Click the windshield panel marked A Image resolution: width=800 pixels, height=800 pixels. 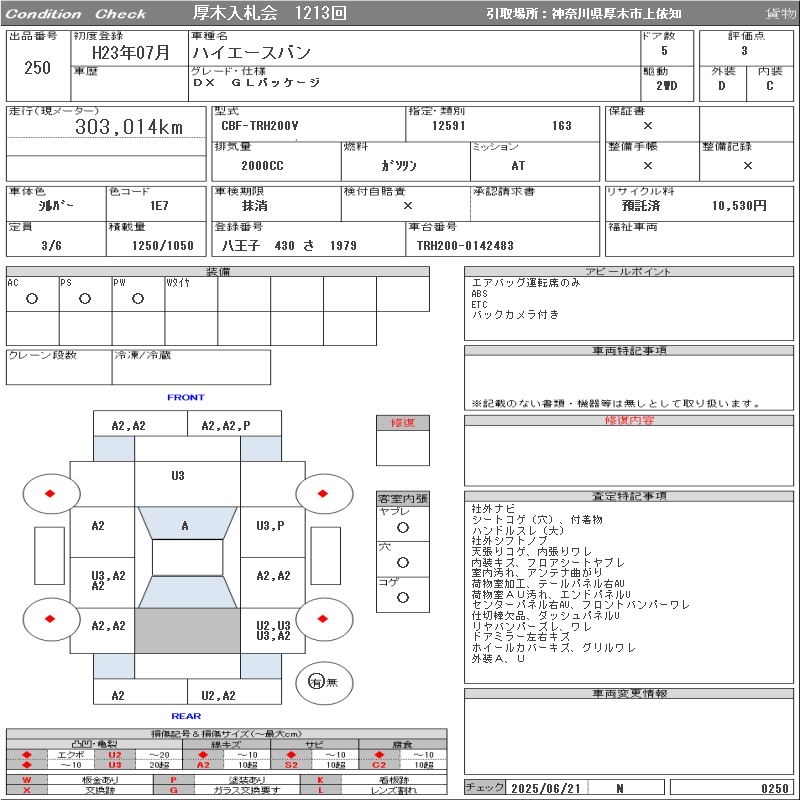coord(187,523)
